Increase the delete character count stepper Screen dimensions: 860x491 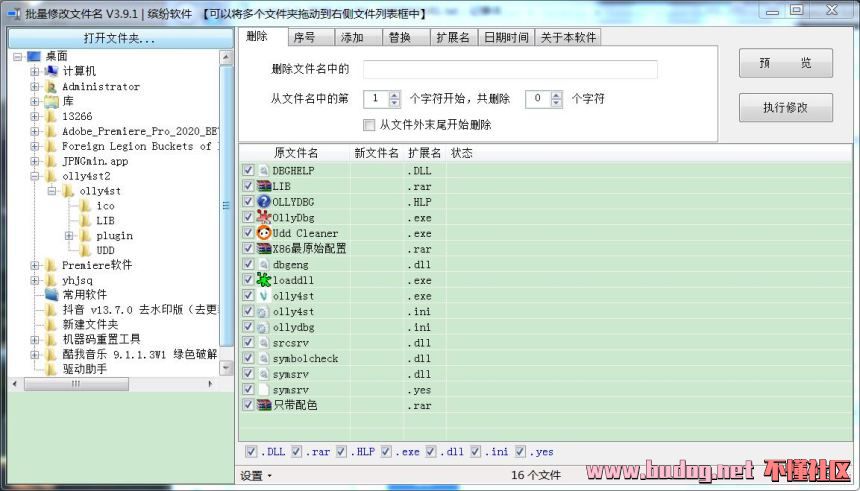click(557, 95)
